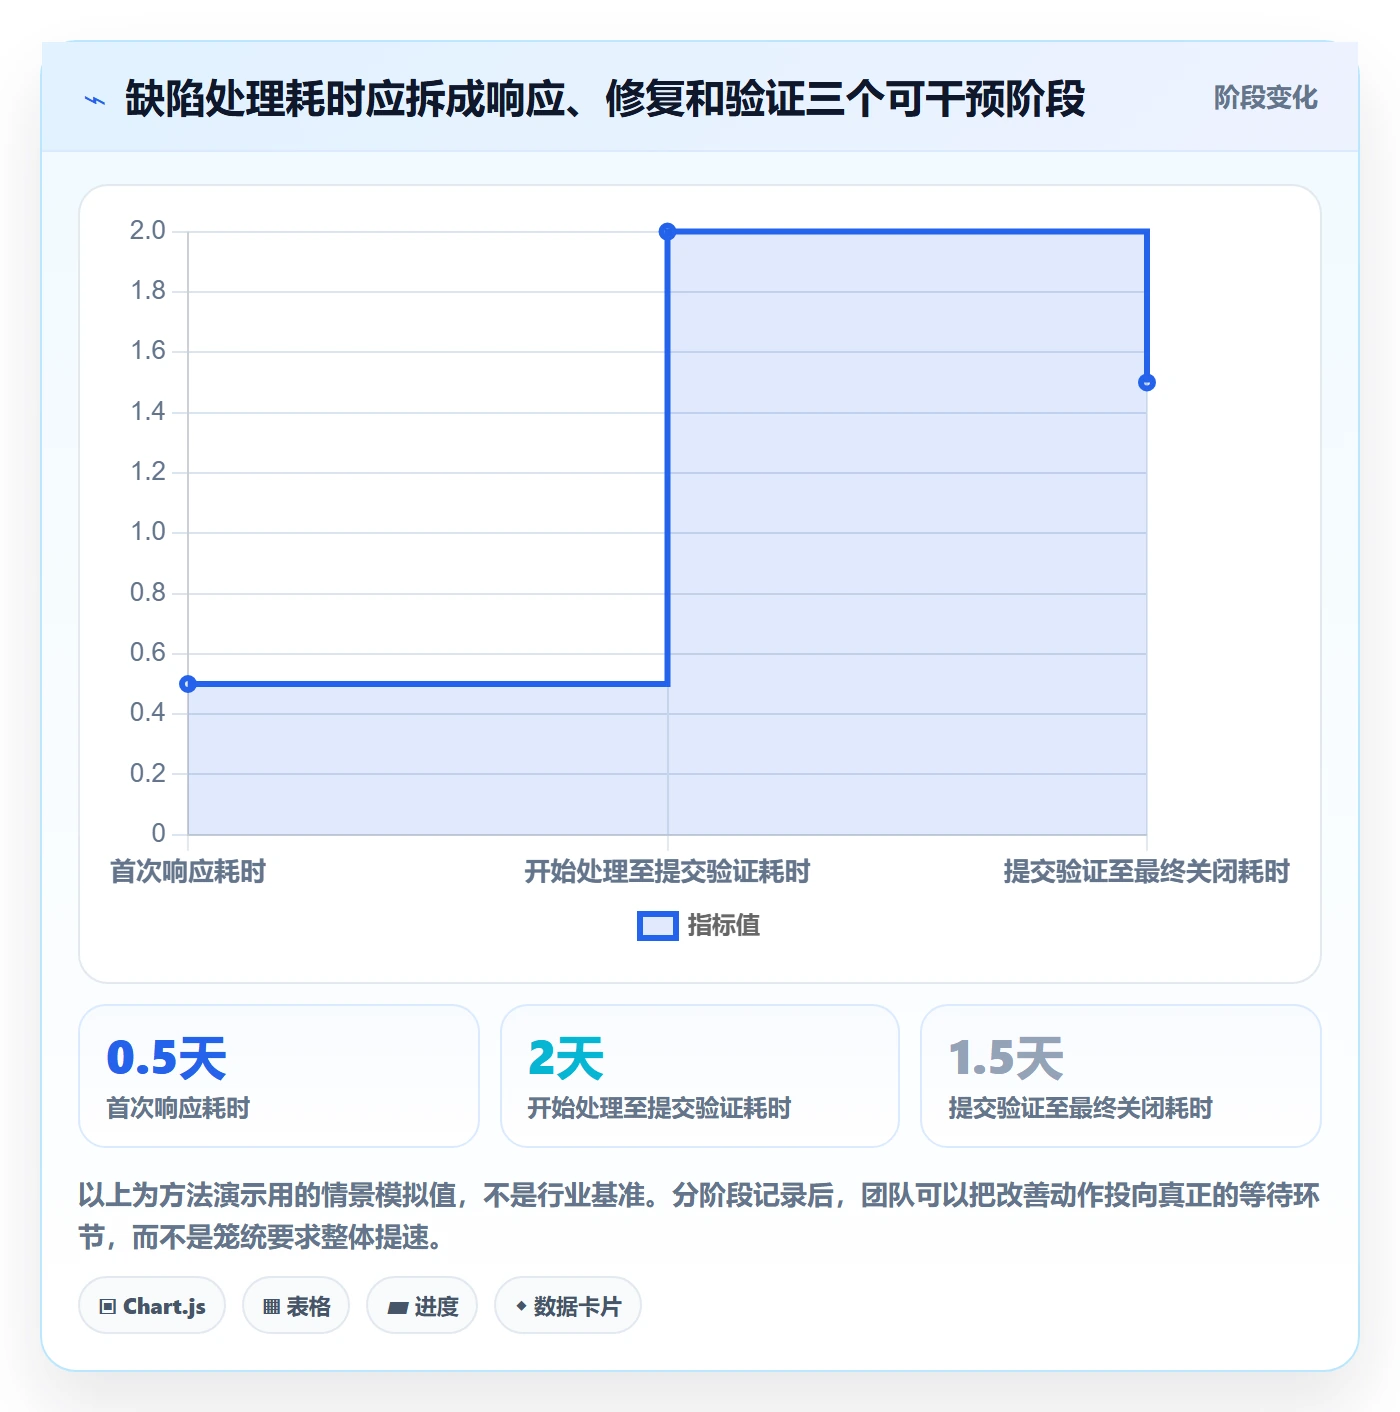
Task: Click the y-axis value 0.4
Action: coord(148,713)
